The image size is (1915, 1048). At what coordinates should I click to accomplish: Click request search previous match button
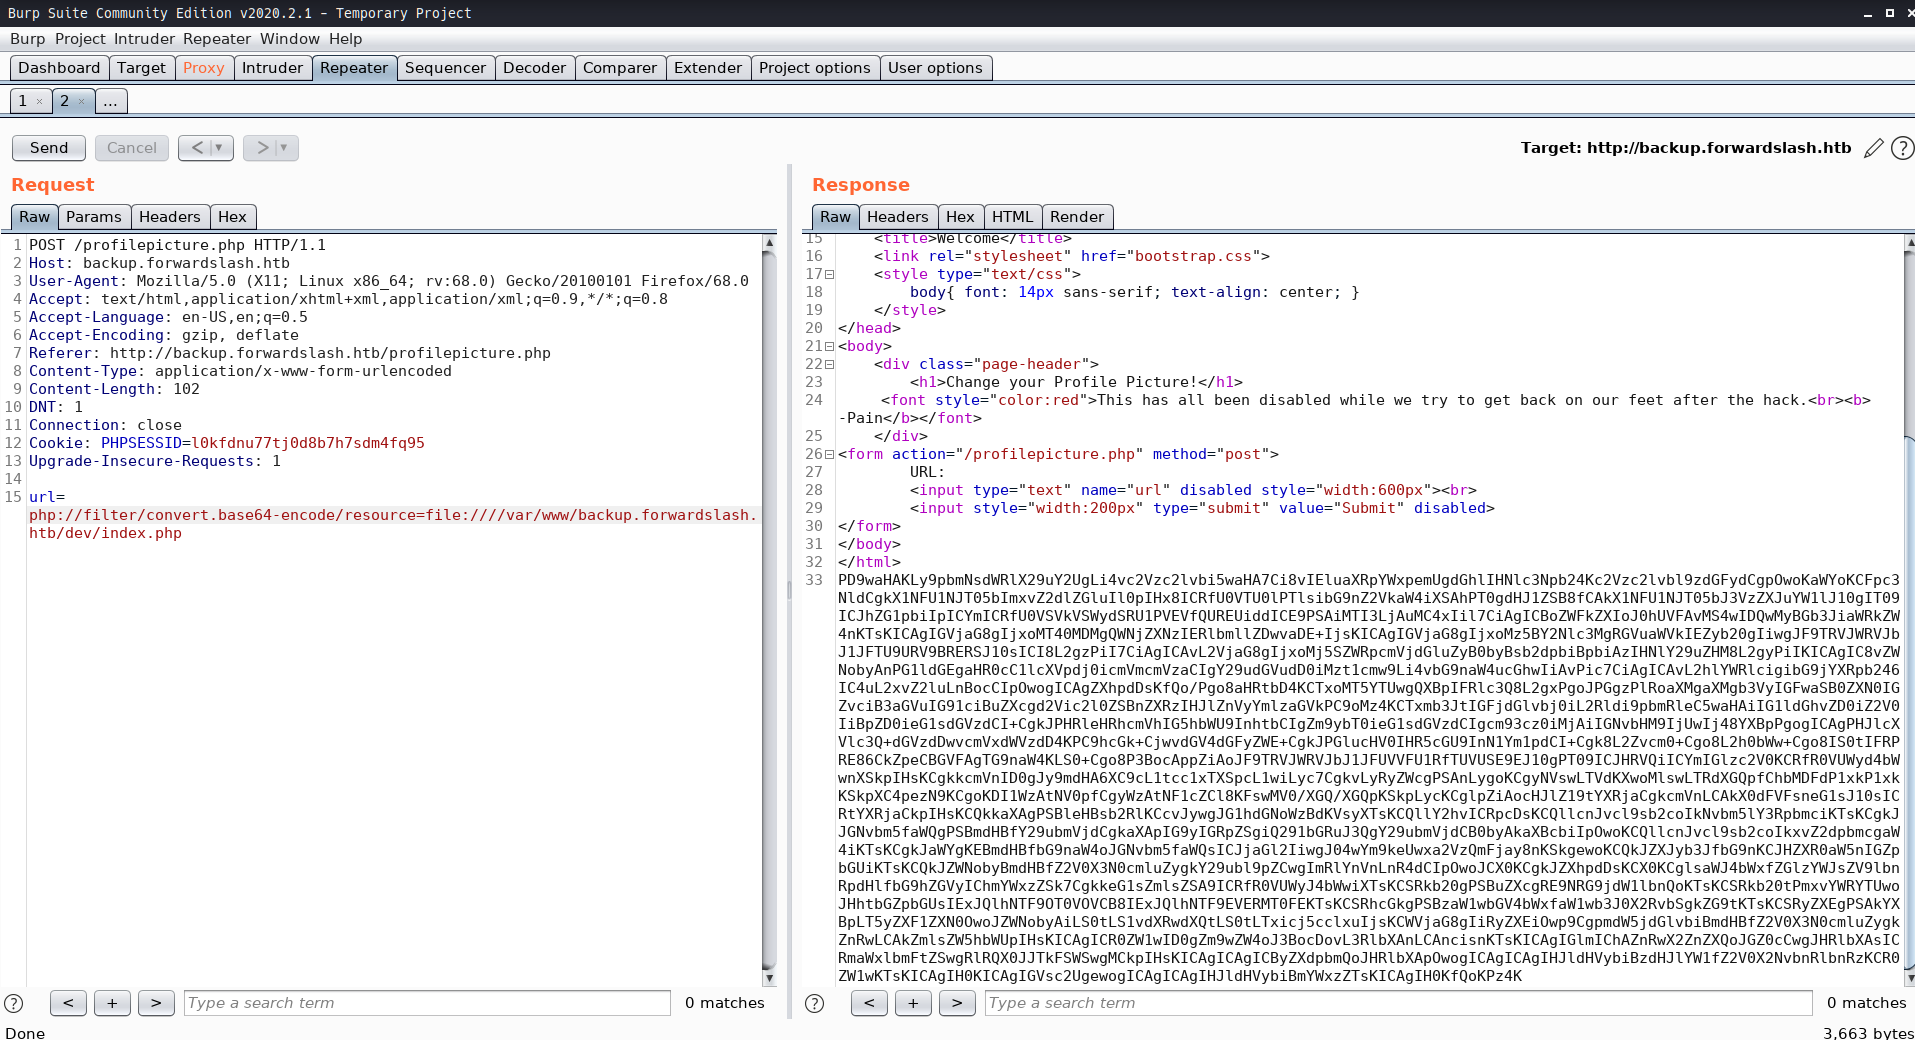click(x=68, y=1003)
